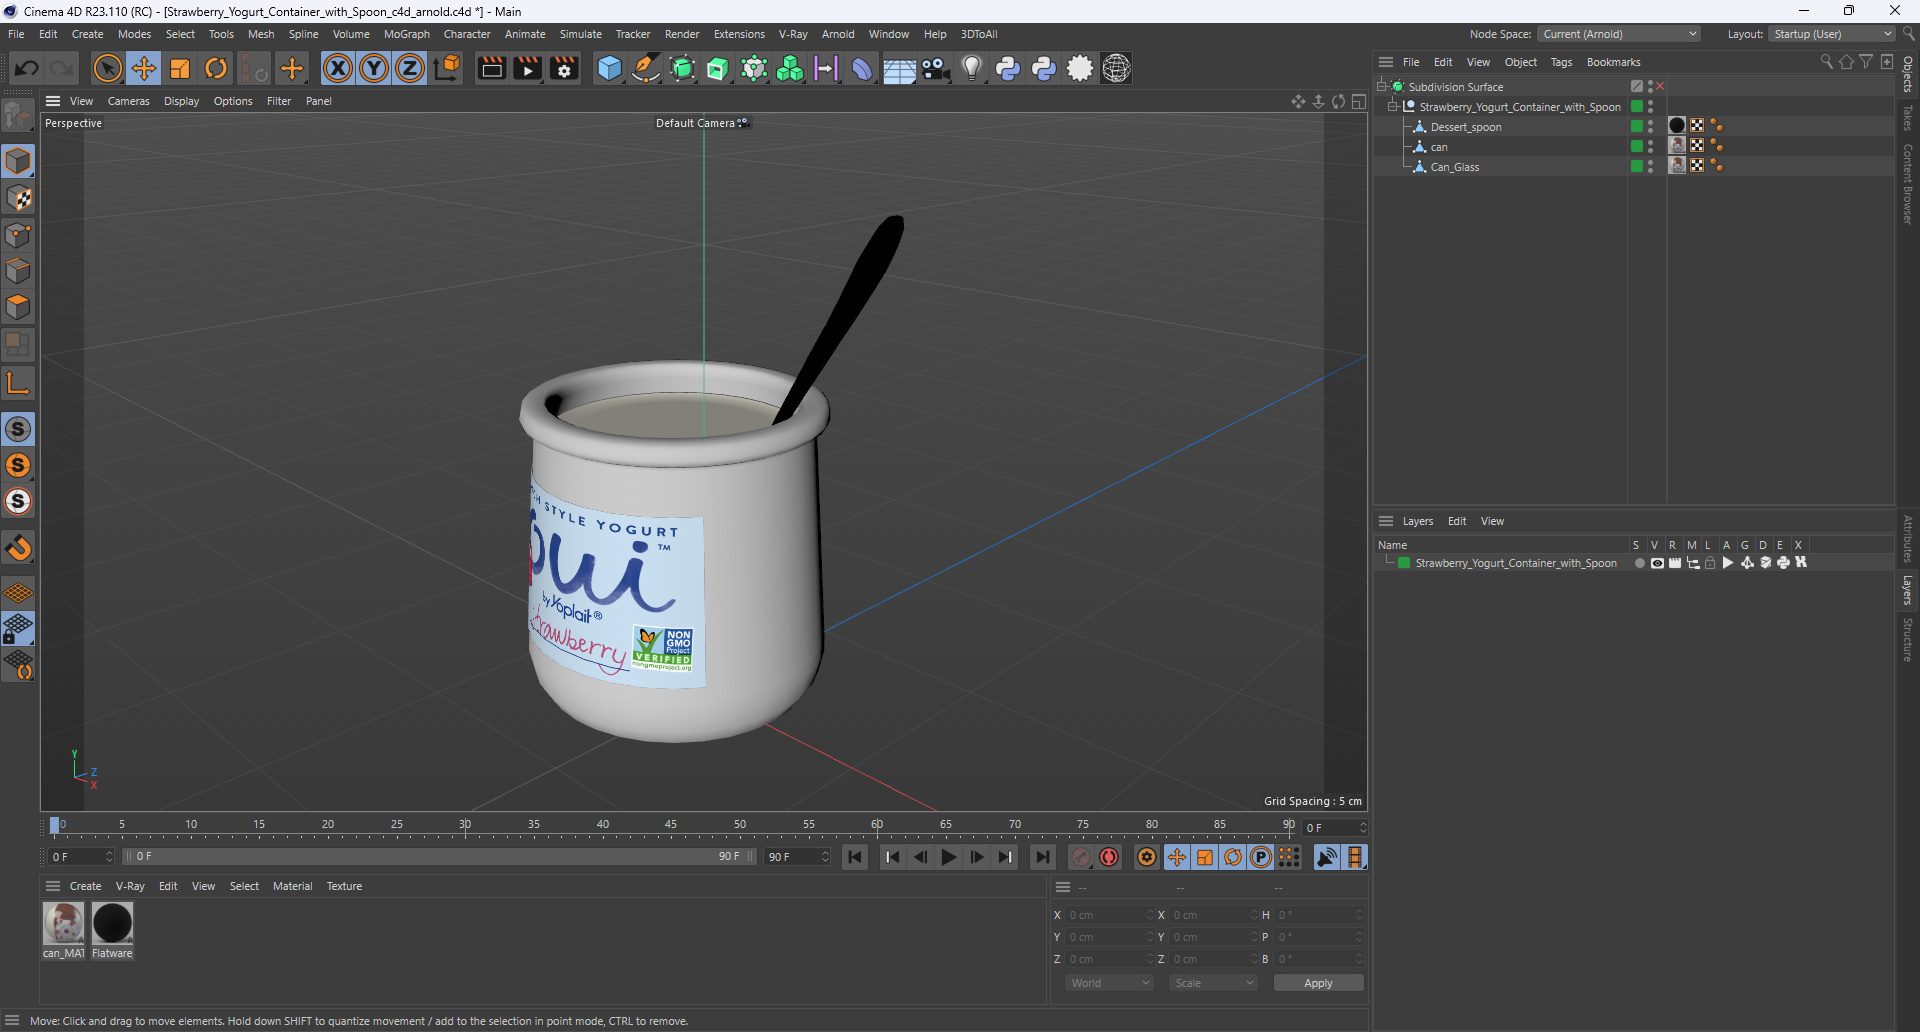Toggle Dessert_spoon layer color square
This screenshot has height=1032, width=1920.
pos(1637,127)
